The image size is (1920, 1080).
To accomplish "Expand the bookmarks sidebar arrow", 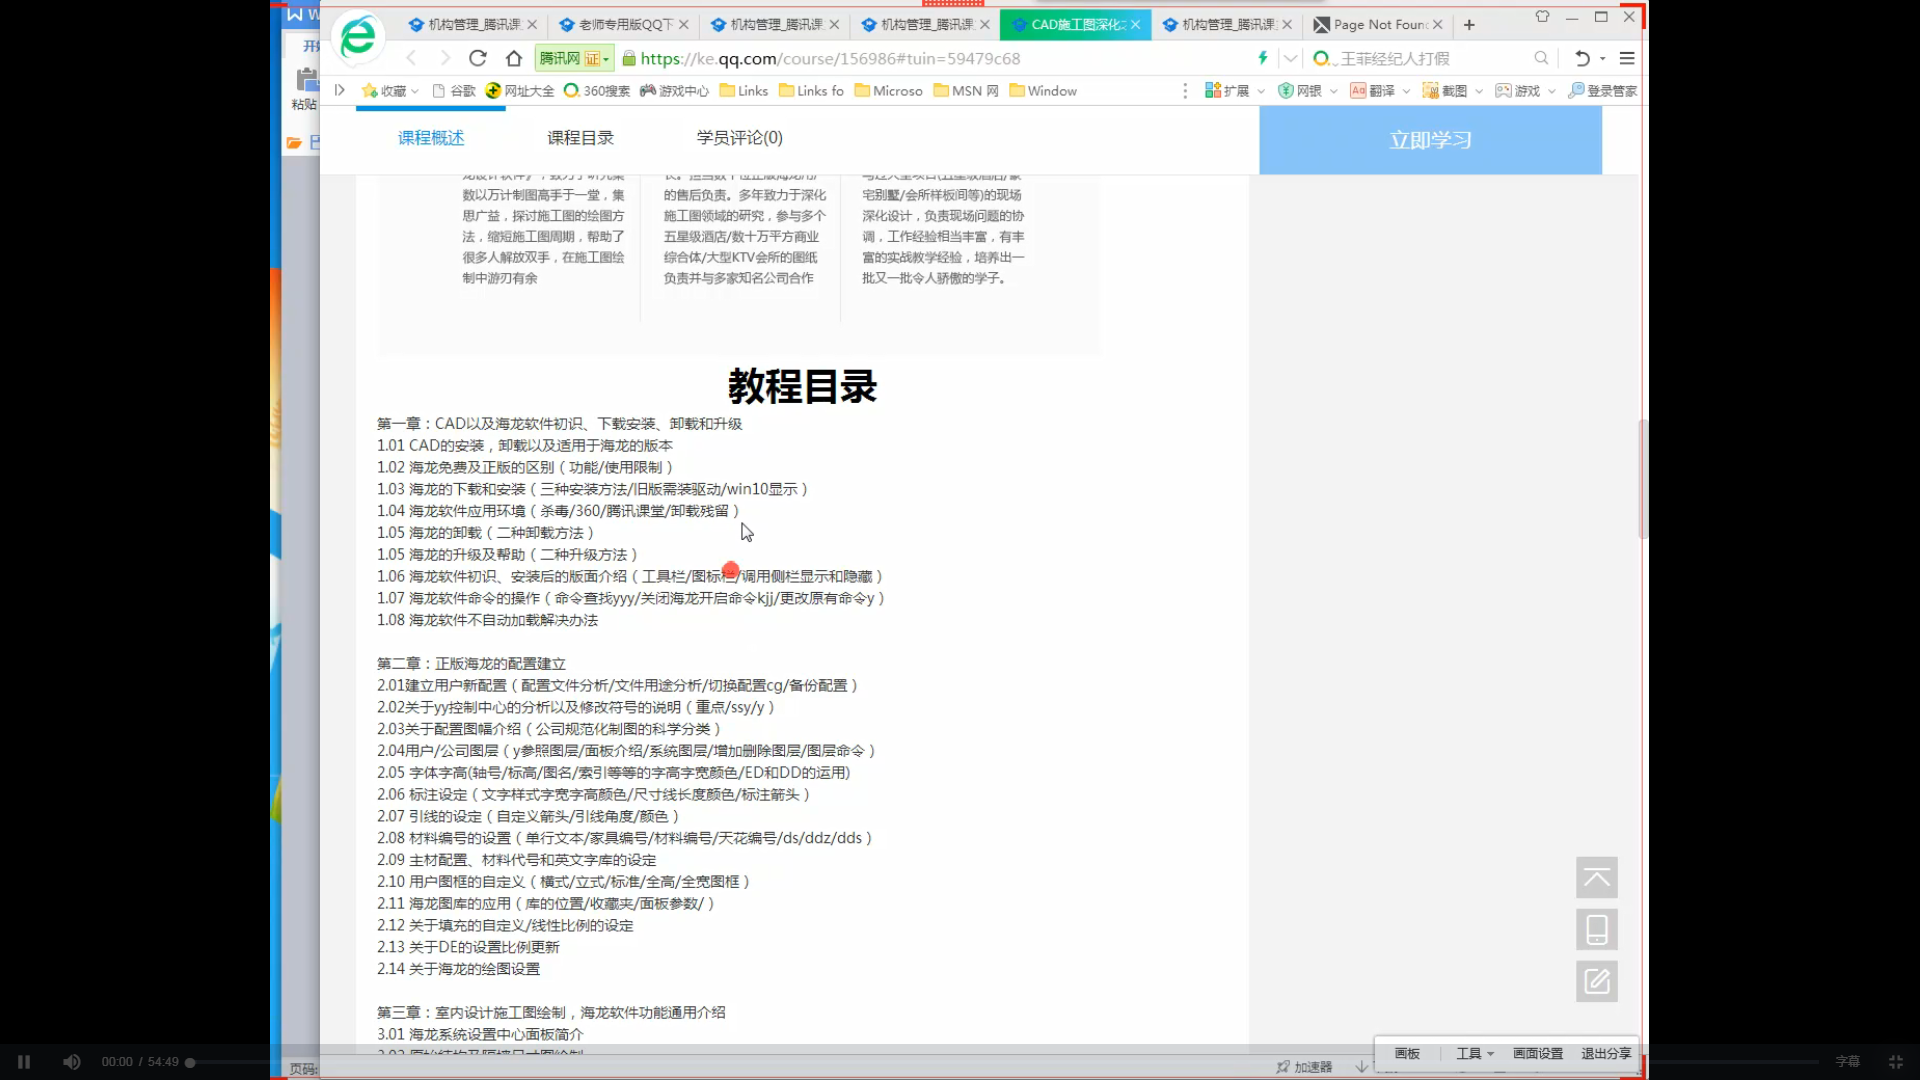I will pyautogui.click(x=340, y=90).
